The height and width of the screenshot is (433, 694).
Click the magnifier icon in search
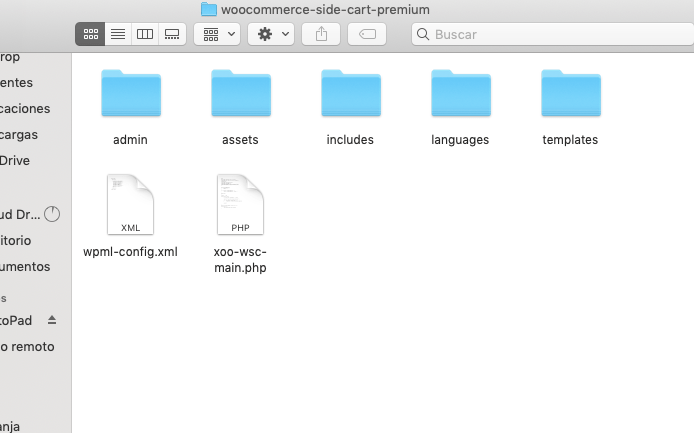[423, 34]
